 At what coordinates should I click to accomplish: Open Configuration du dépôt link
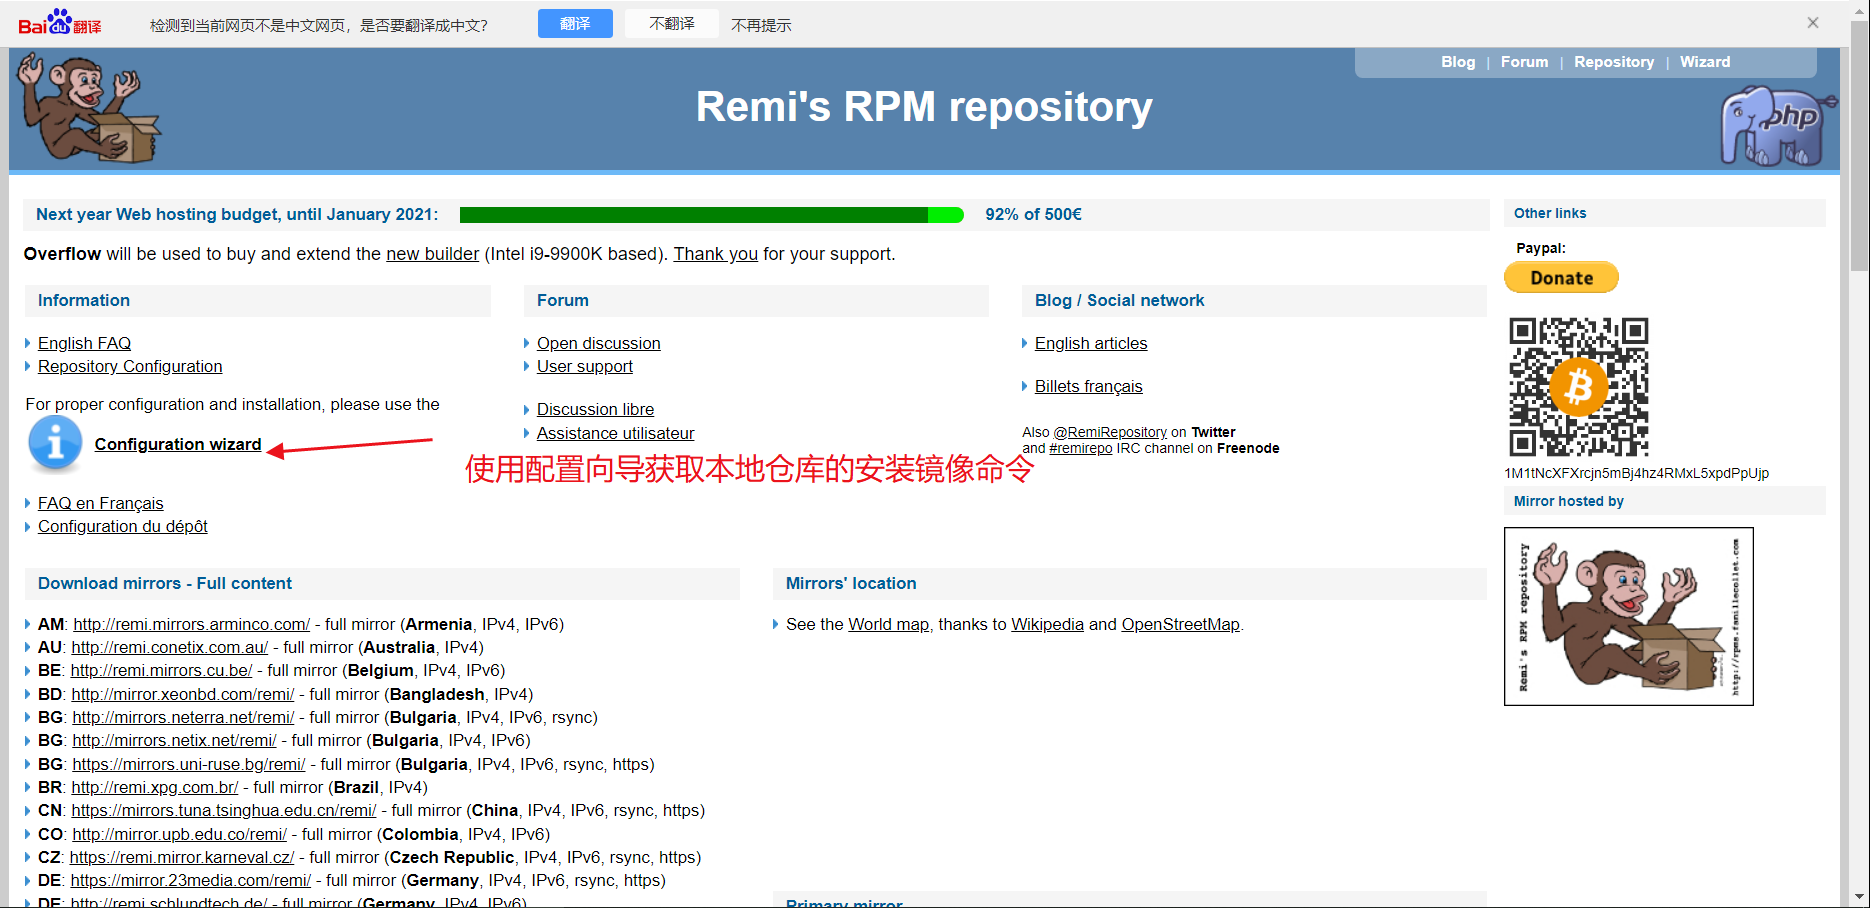(x=123, y=526)
